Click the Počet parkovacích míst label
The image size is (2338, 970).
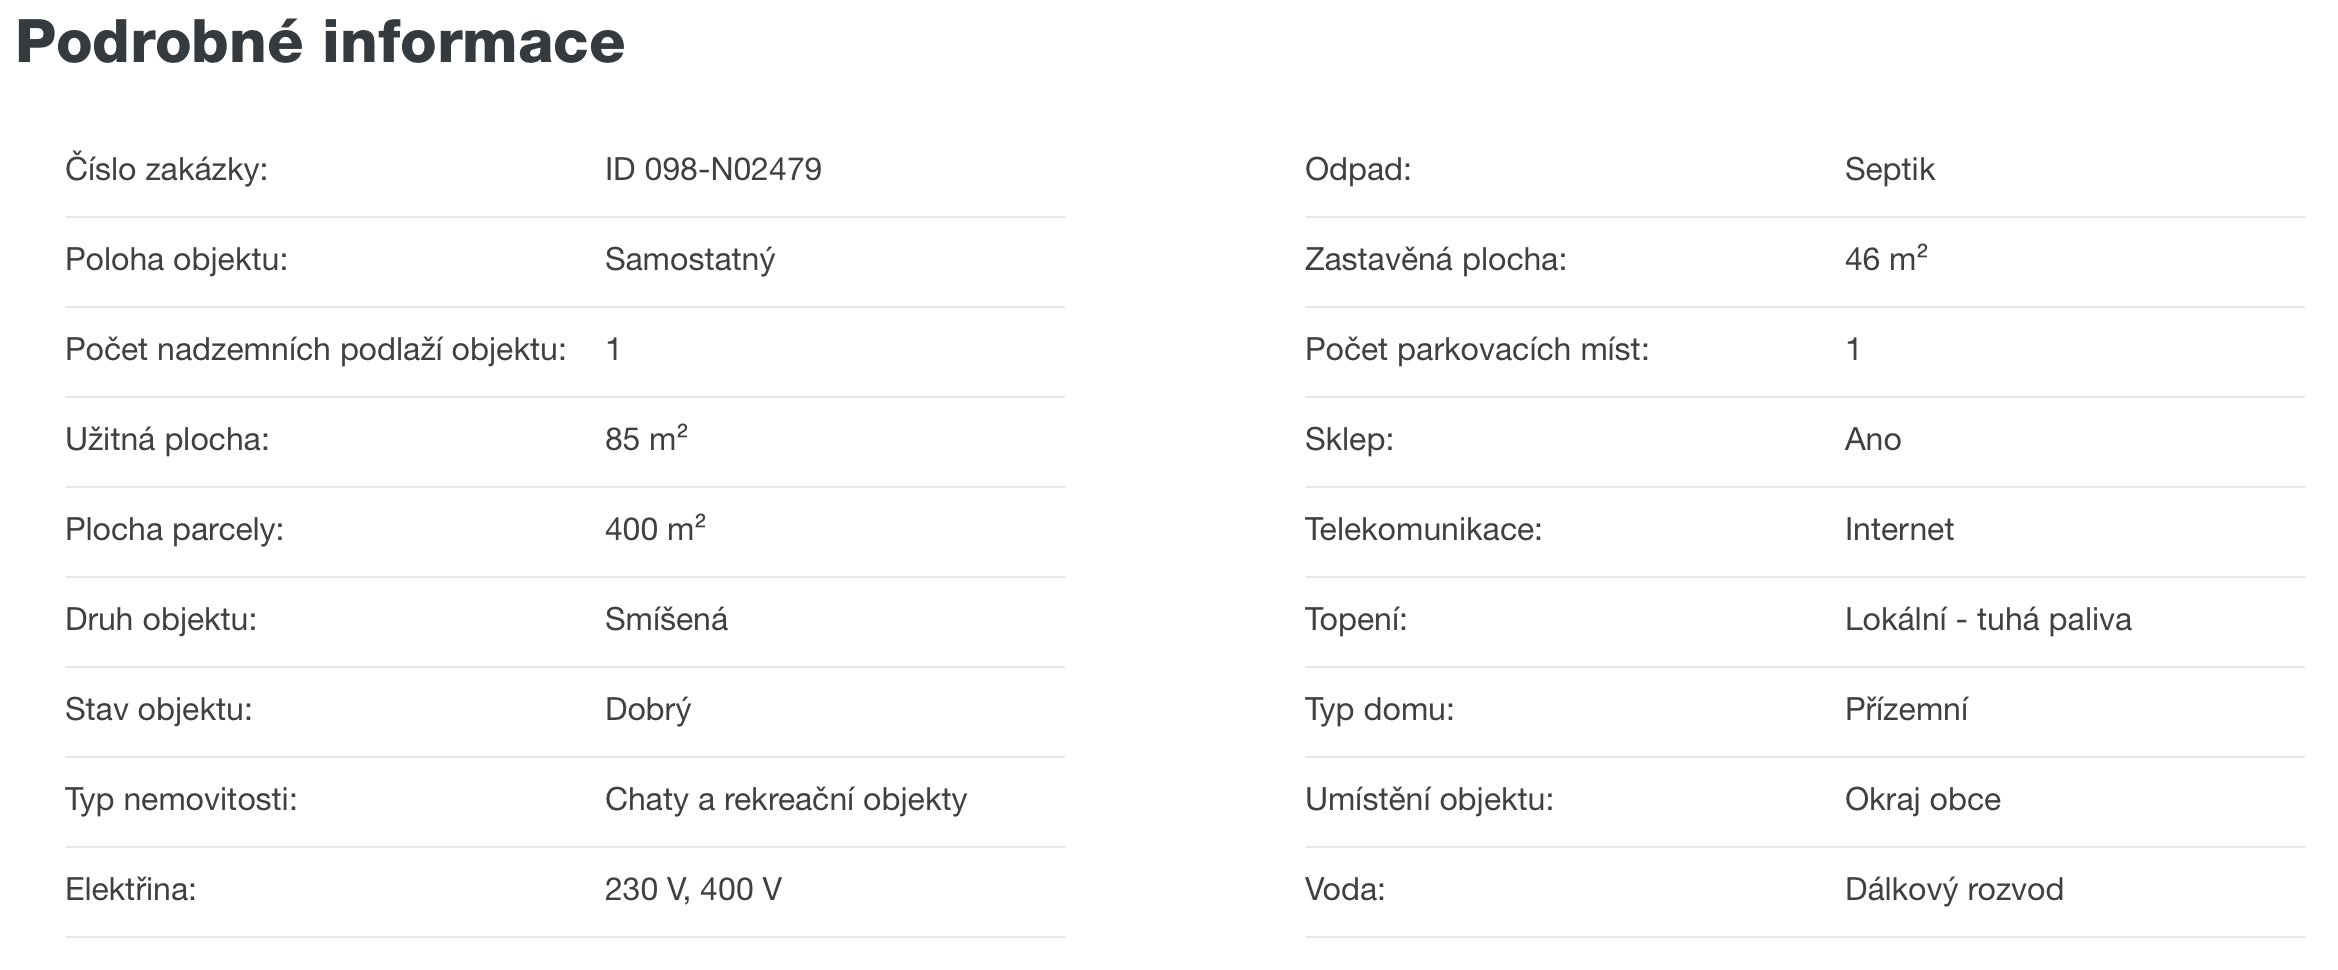[x=1477, y=350]
